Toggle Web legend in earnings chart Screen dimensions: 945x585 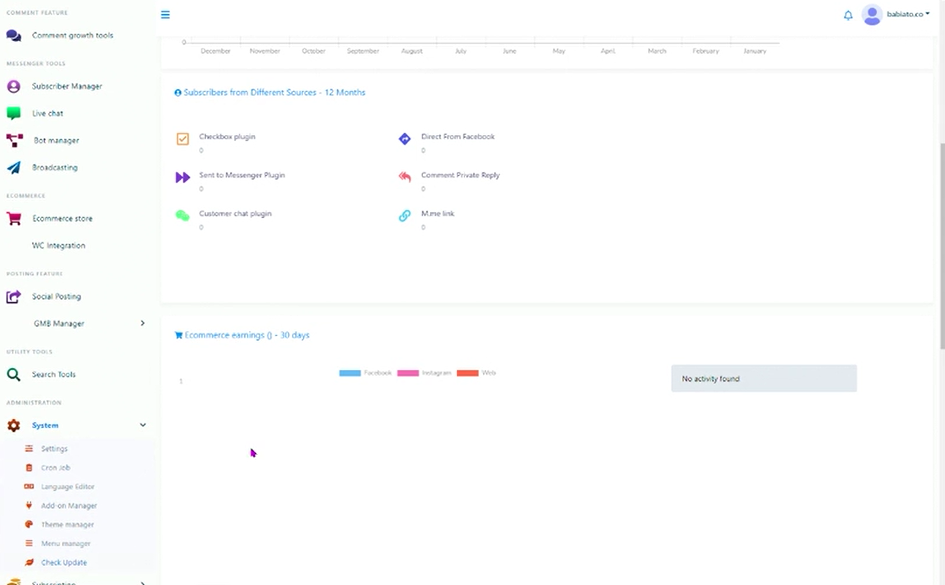[476, 373]
